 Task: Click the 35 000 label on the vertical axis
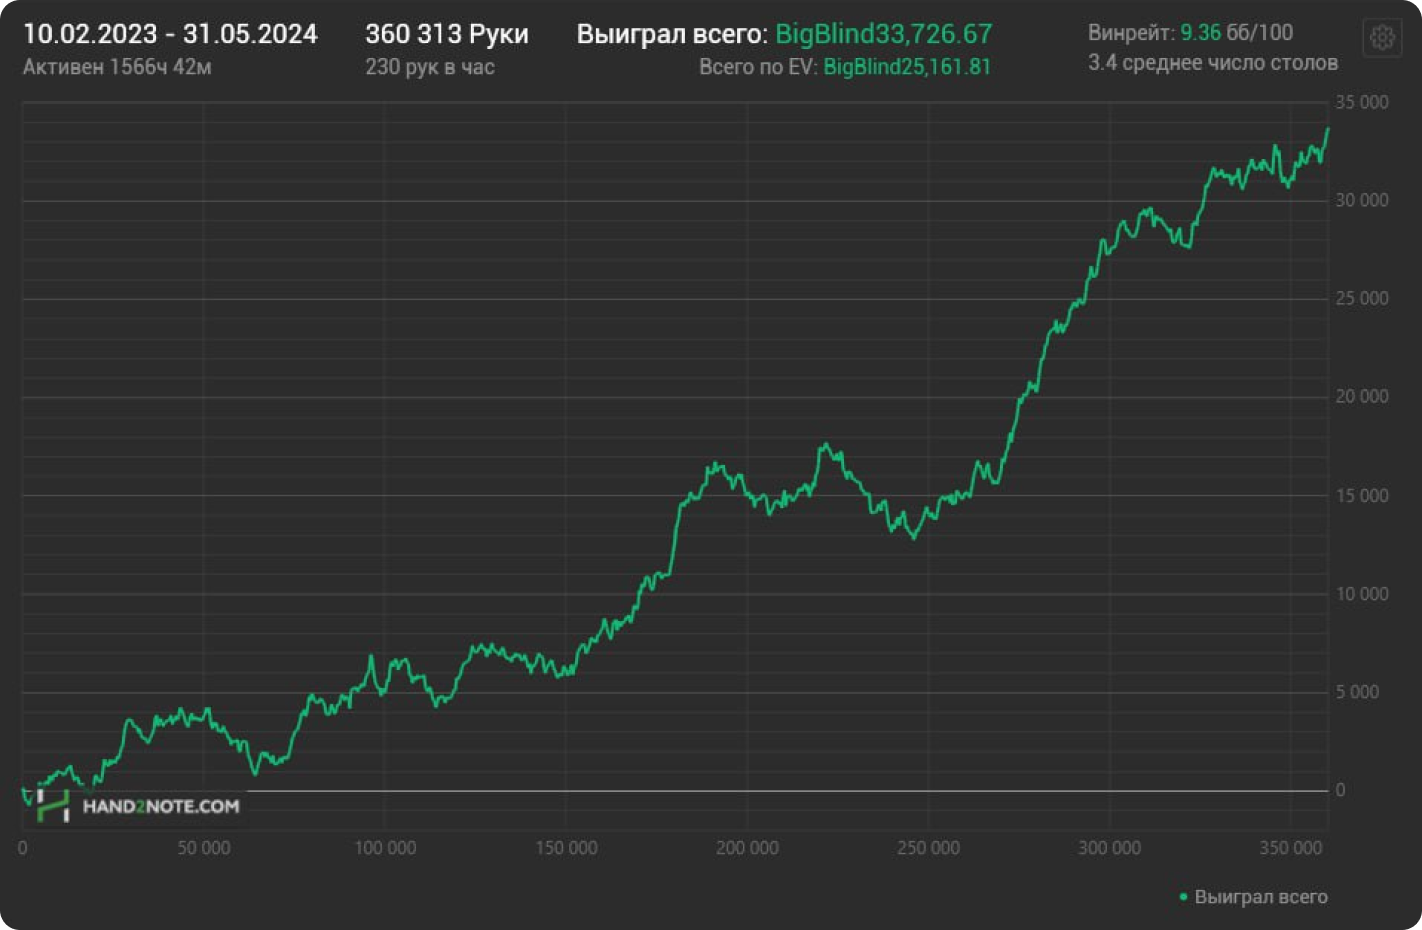(1361, 102)
